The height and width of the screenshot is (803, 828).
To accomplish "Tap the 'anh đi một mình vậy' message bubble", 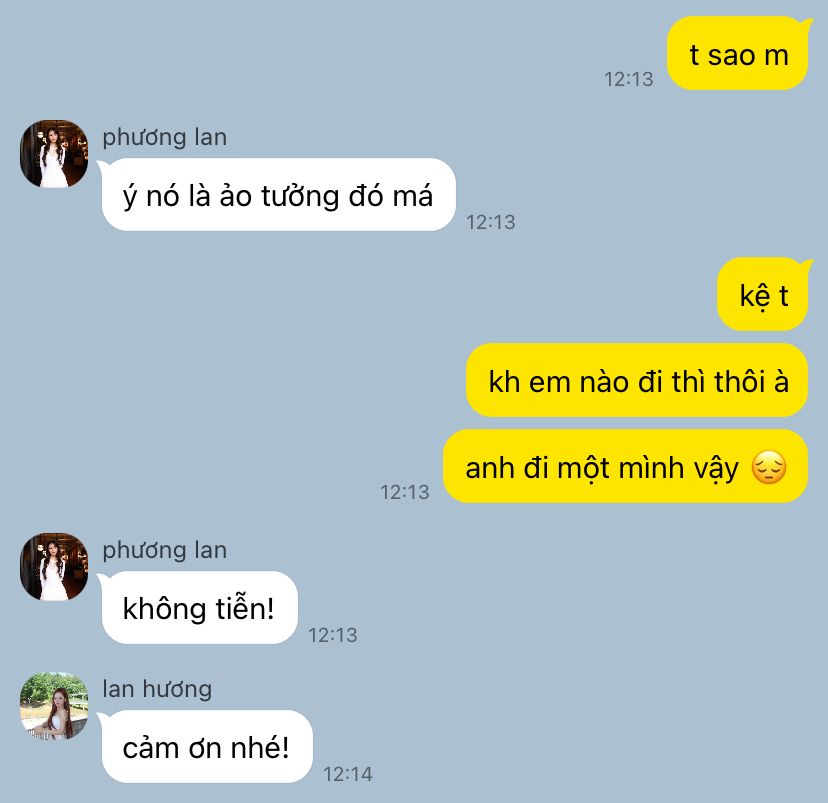I will pyautogui.click(x=626, y=466).
